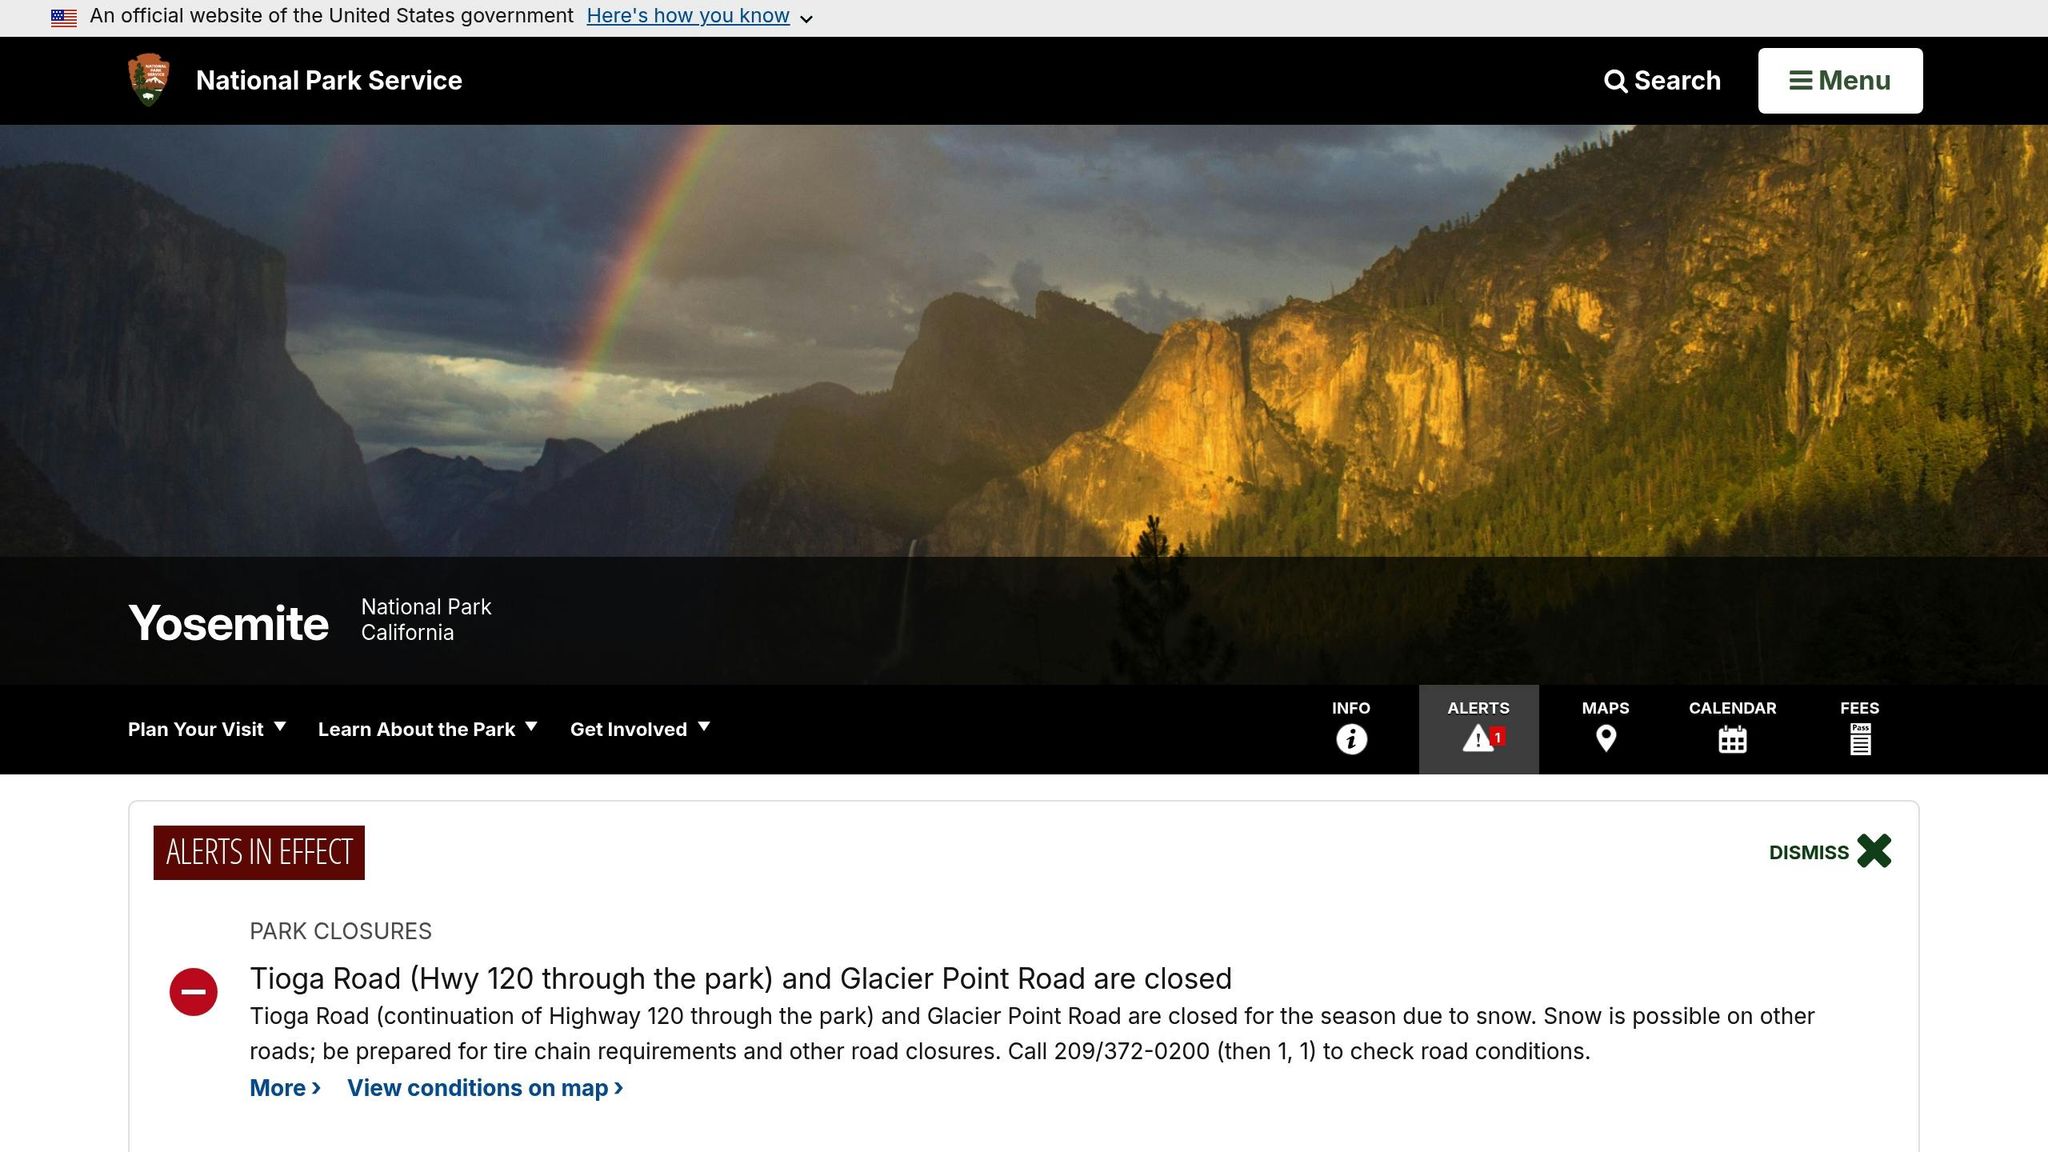Expand the Get Involved menu

point(640,729)
